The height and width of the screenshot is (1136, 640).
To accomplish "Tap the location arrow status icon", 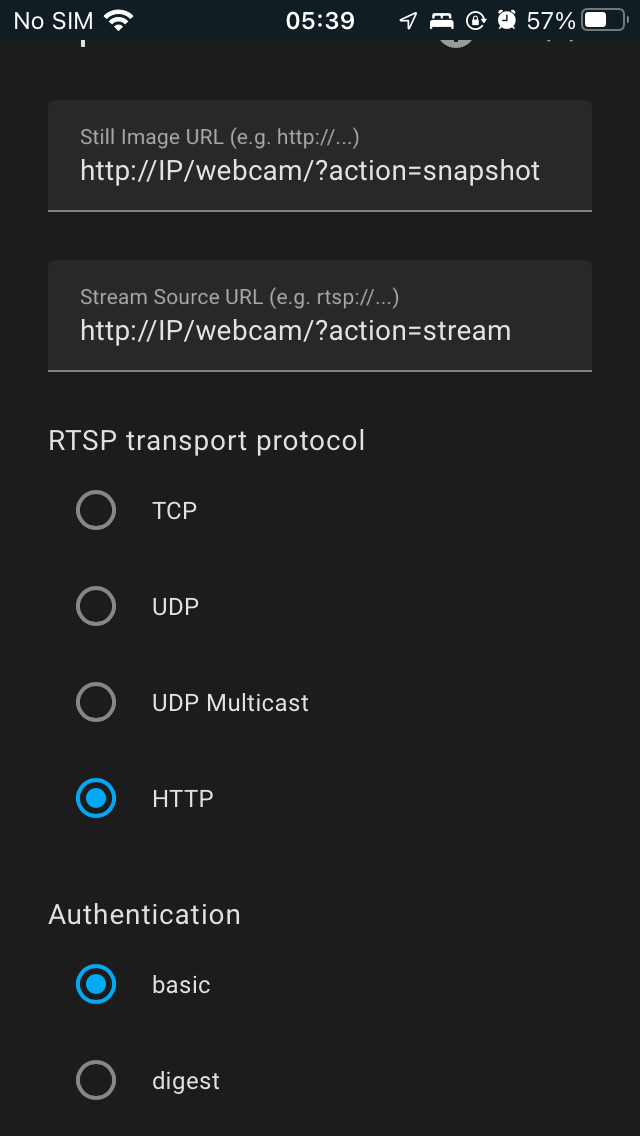I will [x=407, y=17].
